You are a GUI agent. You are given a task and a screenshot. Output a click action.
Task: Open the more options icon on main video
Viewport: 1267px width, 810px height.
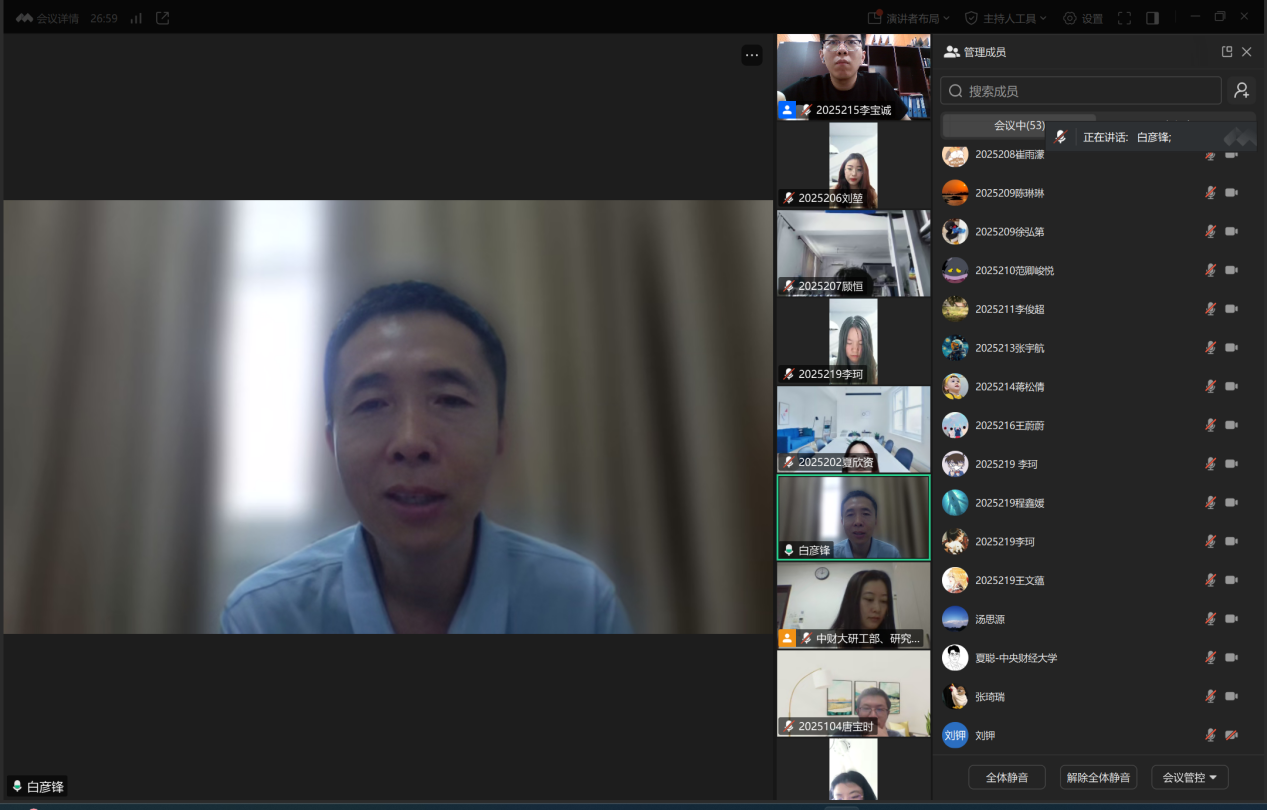pos(751,56)
